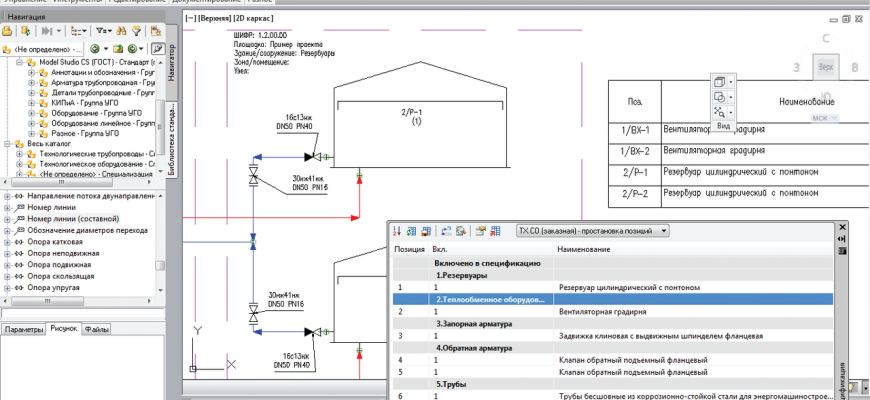The width and height of the screenshot is (870, 400).
Task: Expand the КИПиА - Группа УГО node
Action: click(x=32, y=103)
